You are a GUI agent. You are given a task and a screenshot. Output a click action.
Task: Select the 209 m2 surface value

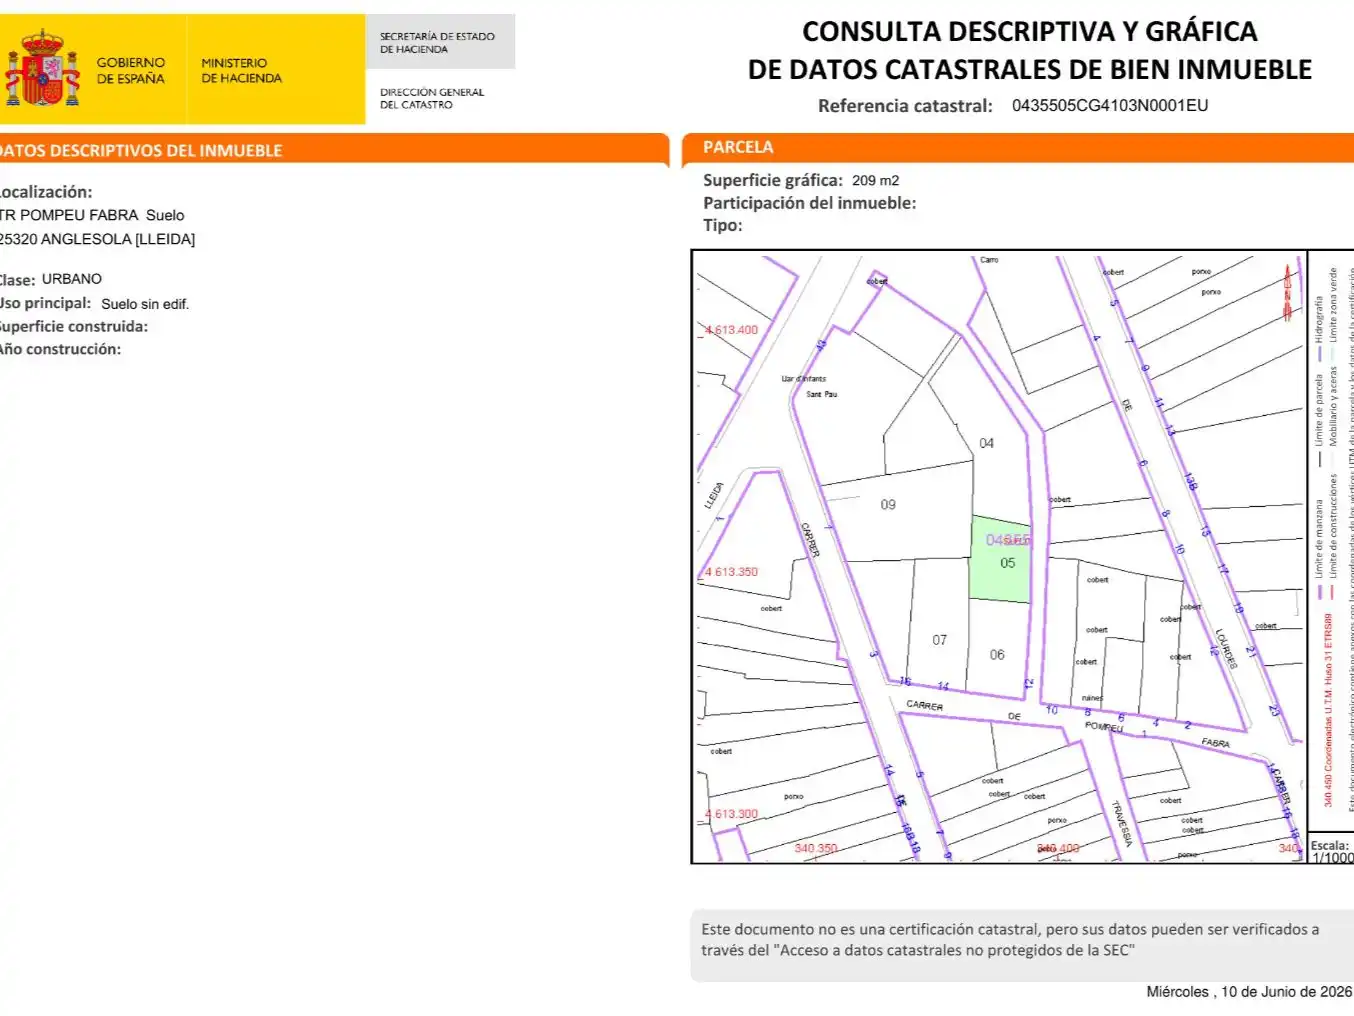pos(875,180)
